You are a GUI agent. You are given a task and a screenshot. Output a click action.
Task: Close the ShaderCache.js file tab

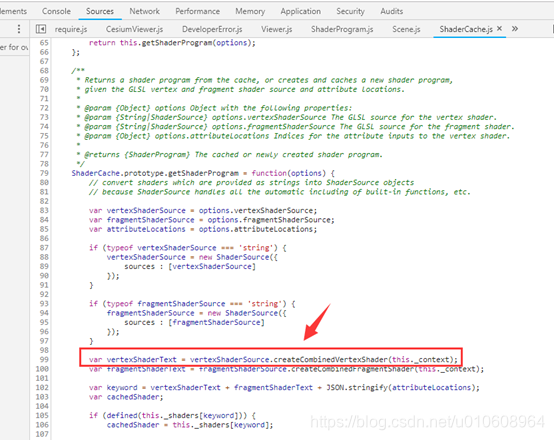499,29
